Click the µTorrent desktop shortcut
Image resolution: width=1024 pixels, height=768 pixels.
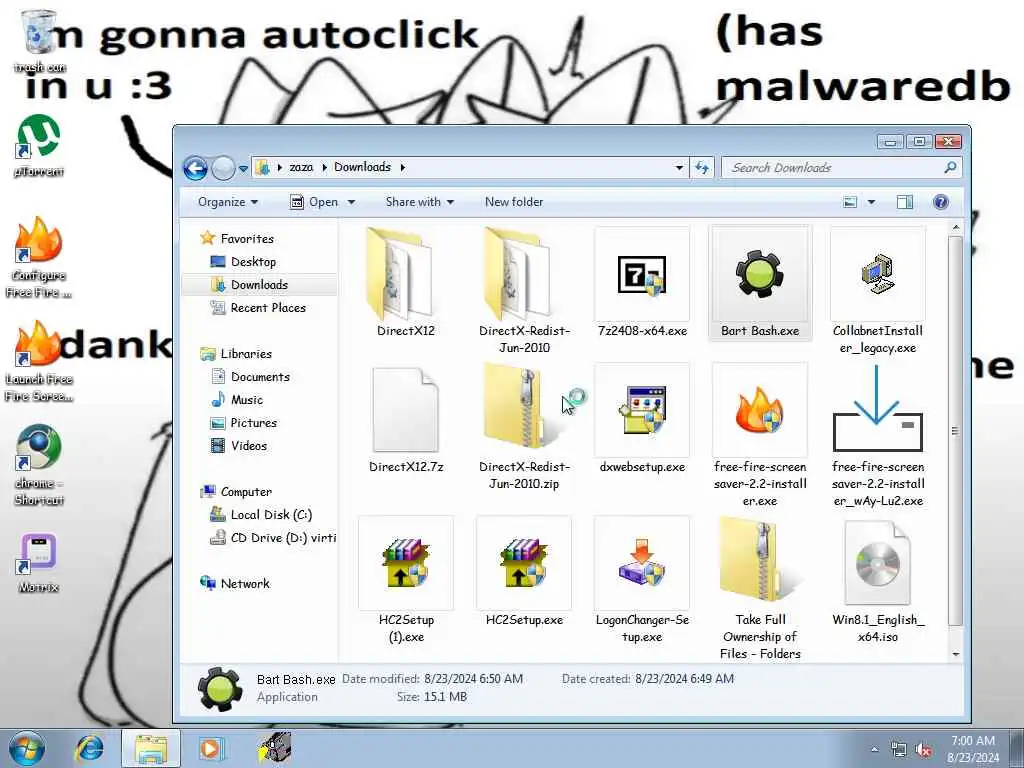(39, 145)
